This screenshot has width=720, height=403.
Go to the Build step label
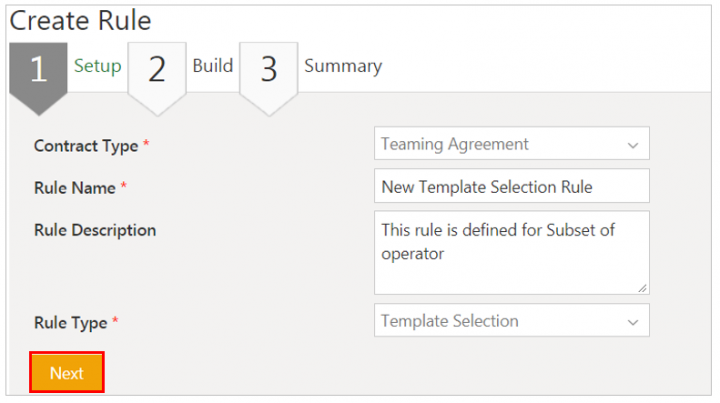pyautogui.click(x=213, y=66)
